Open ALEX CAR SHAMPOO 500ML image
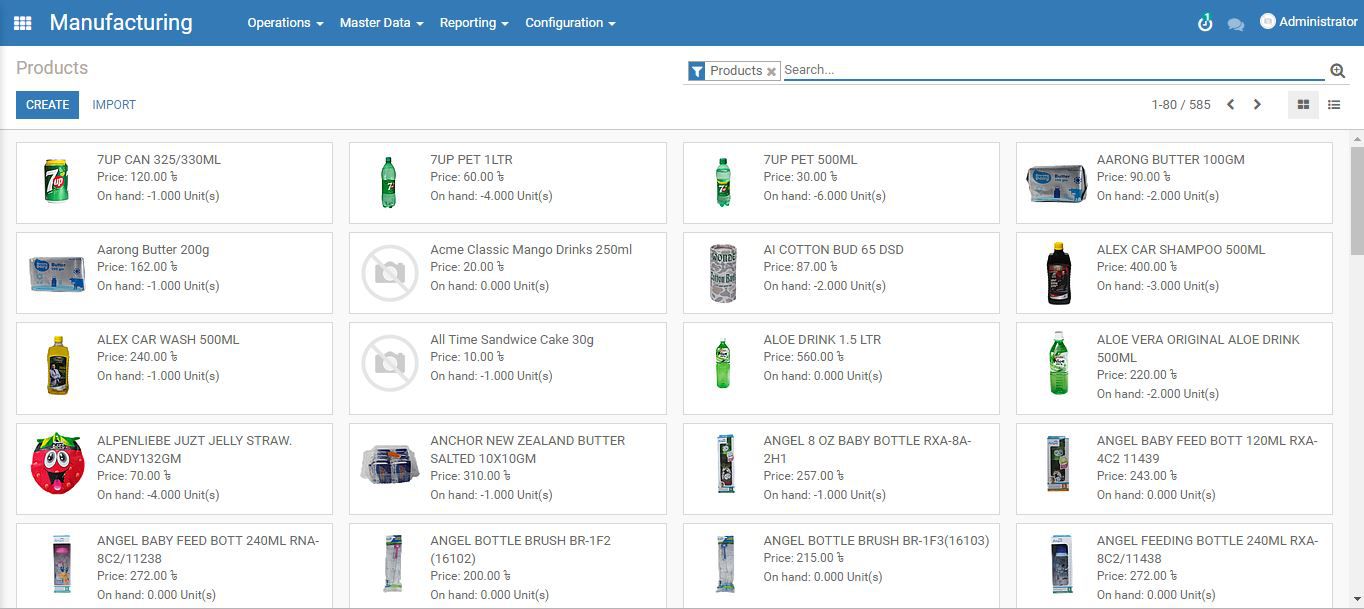 click(x=1058, y=273)
